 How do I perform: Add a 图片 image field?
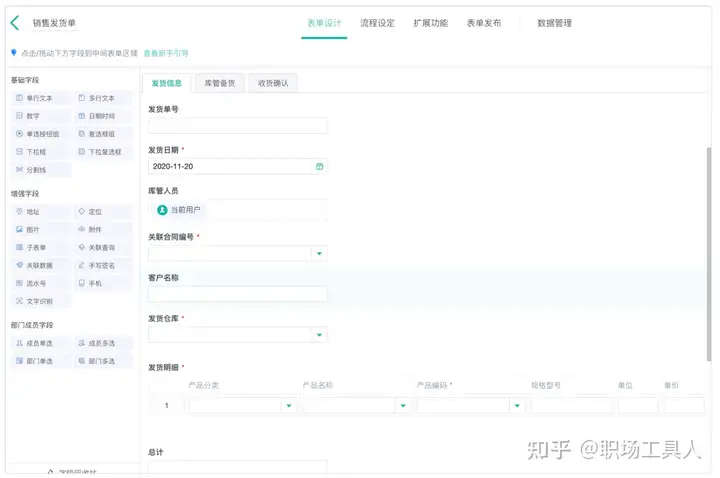(x=41, y=229)
